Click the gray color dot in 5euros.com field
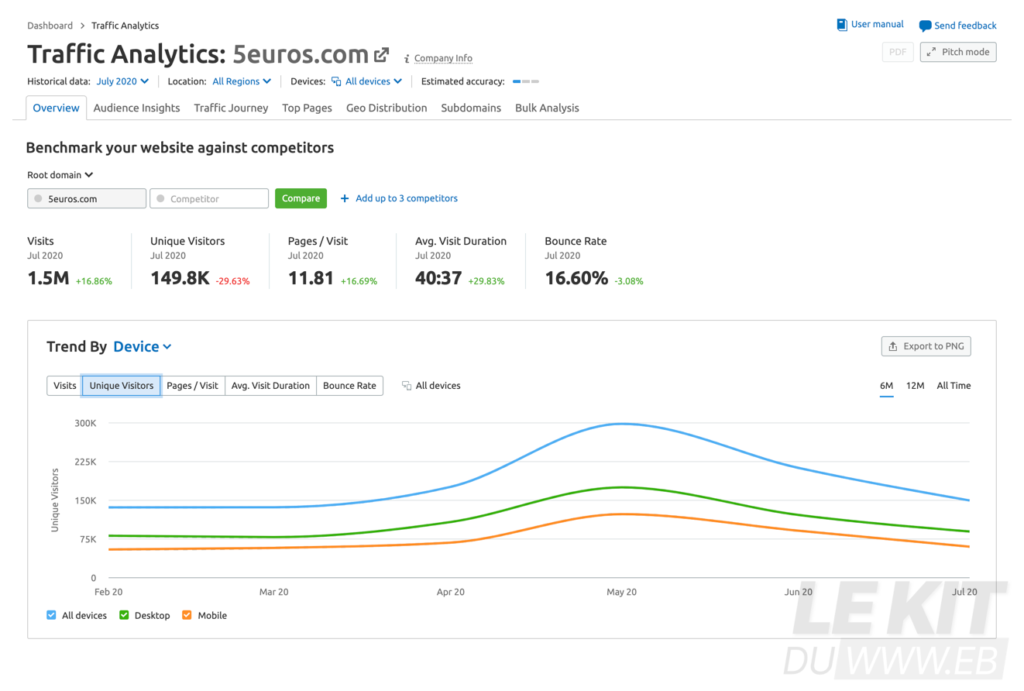 click(38, 199)
